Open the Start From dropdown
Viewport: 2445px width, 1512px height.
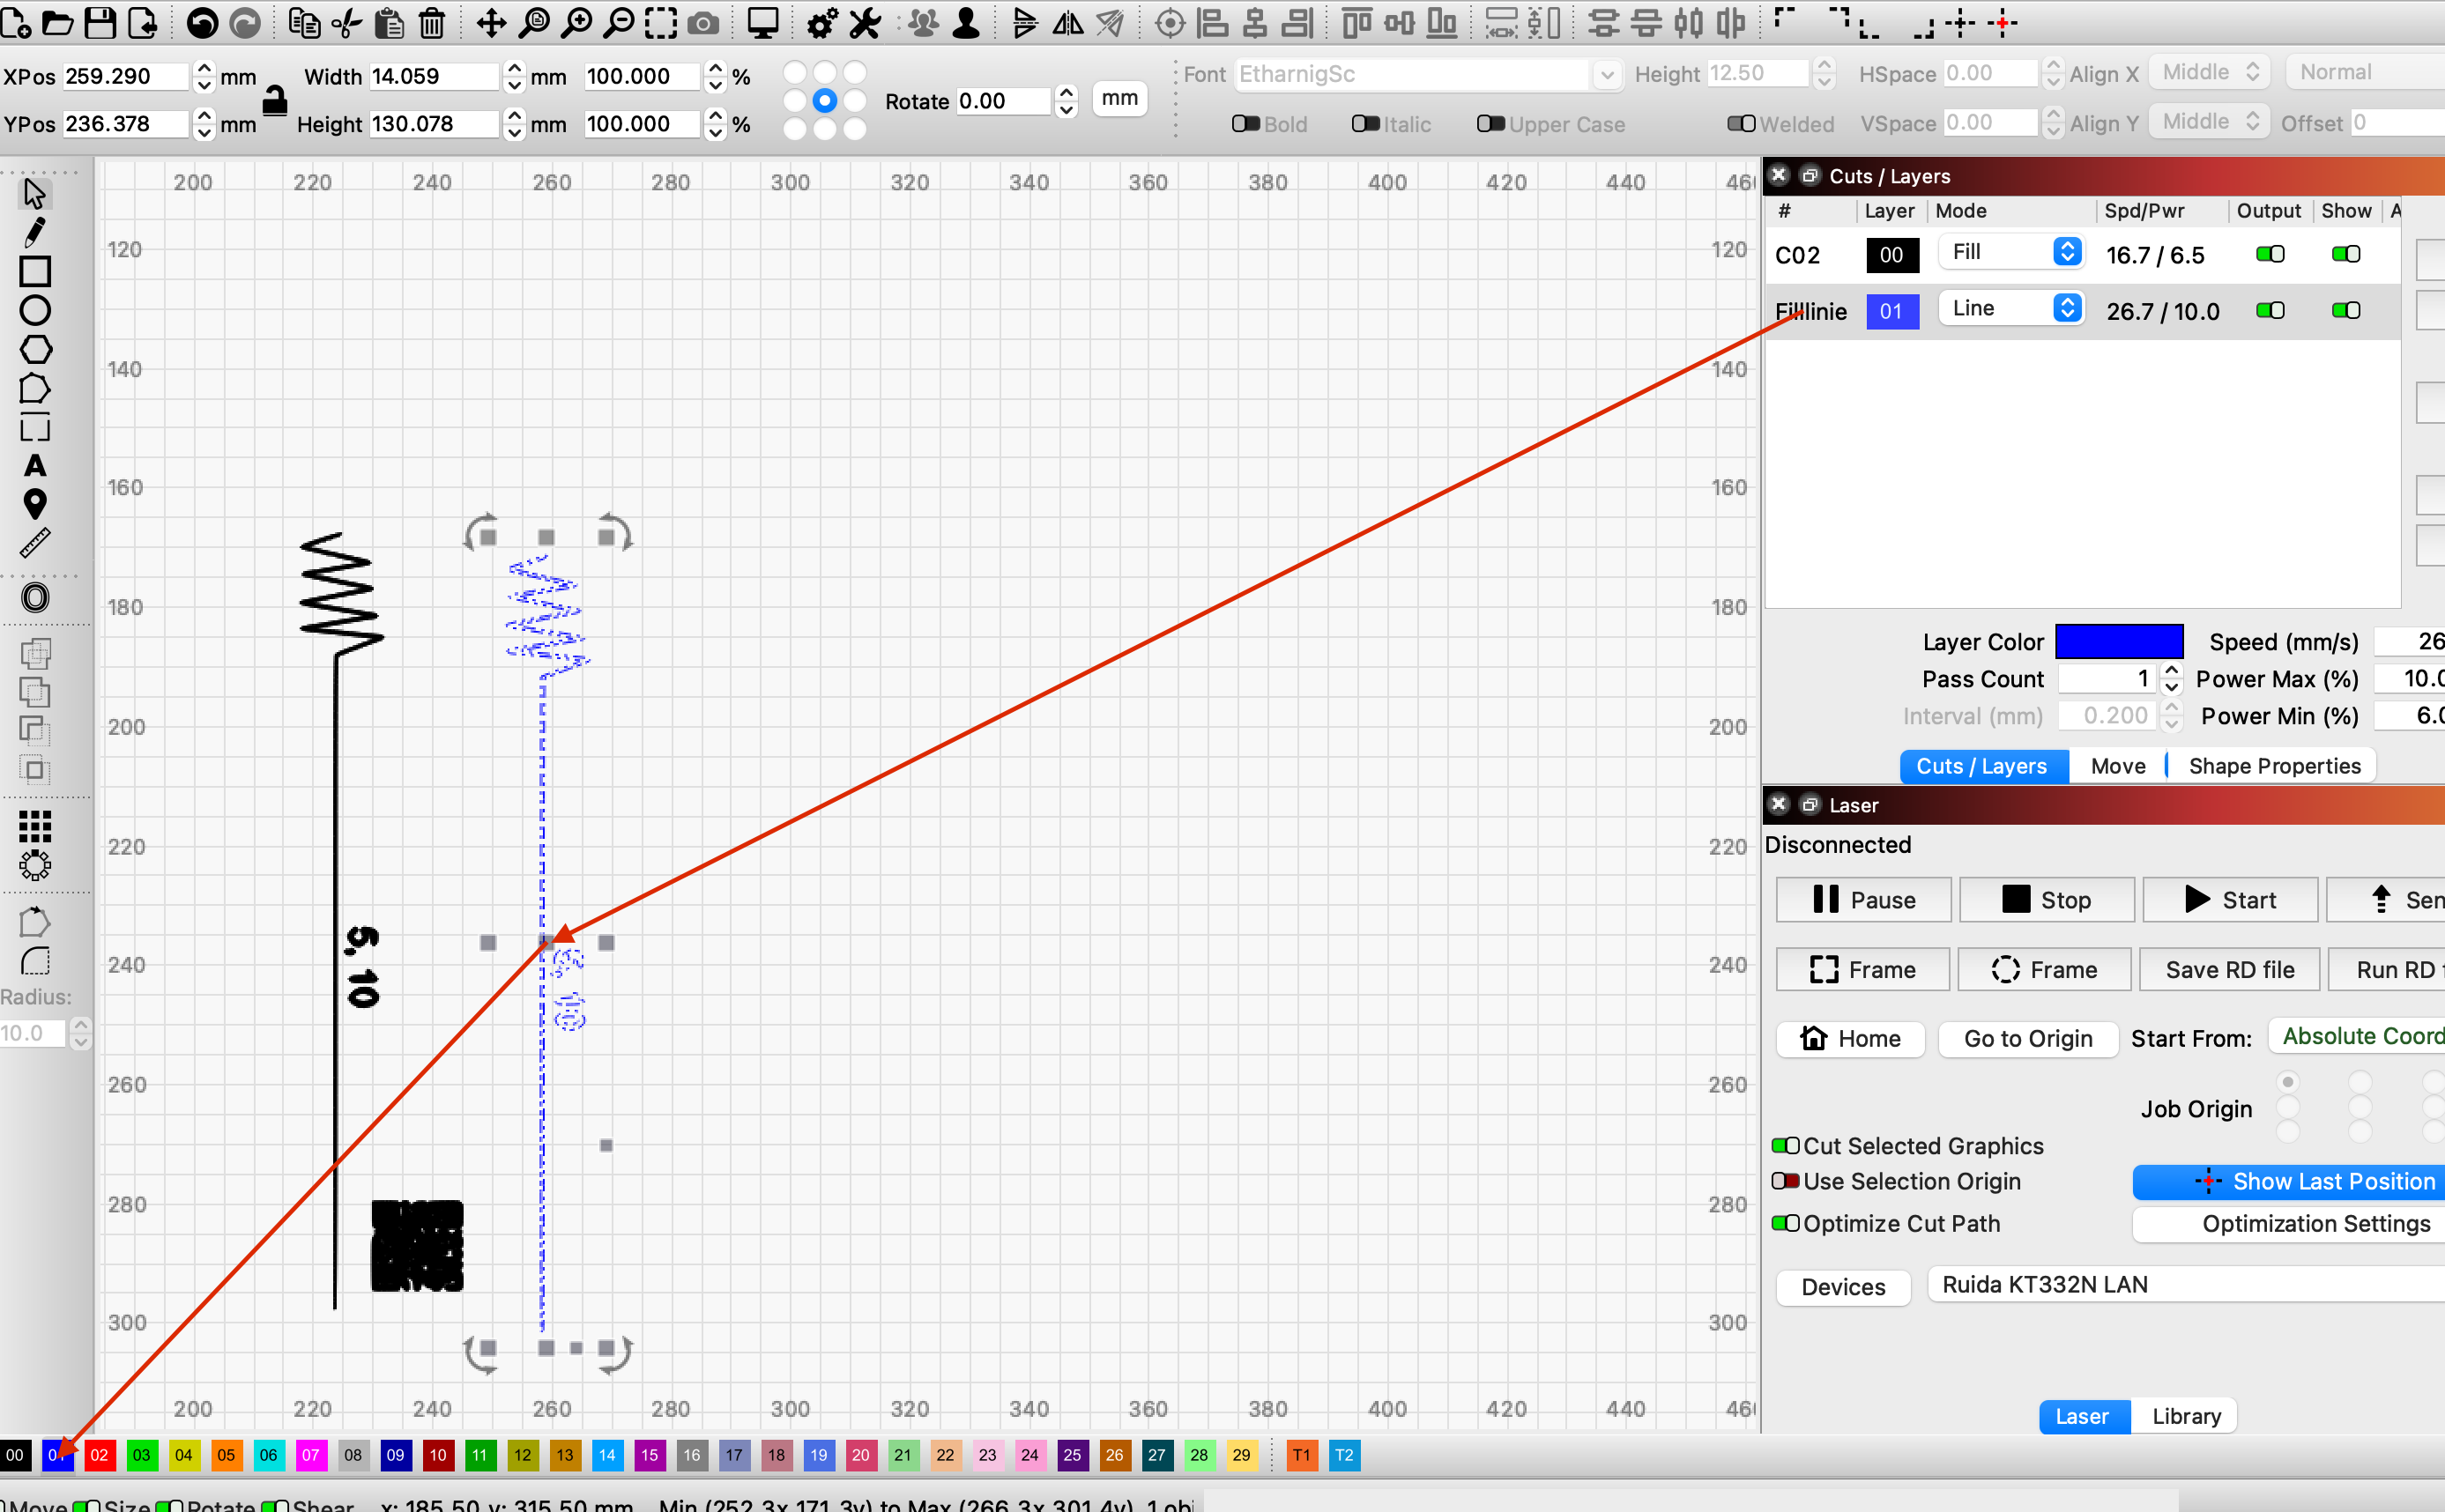point(2360,1036)
